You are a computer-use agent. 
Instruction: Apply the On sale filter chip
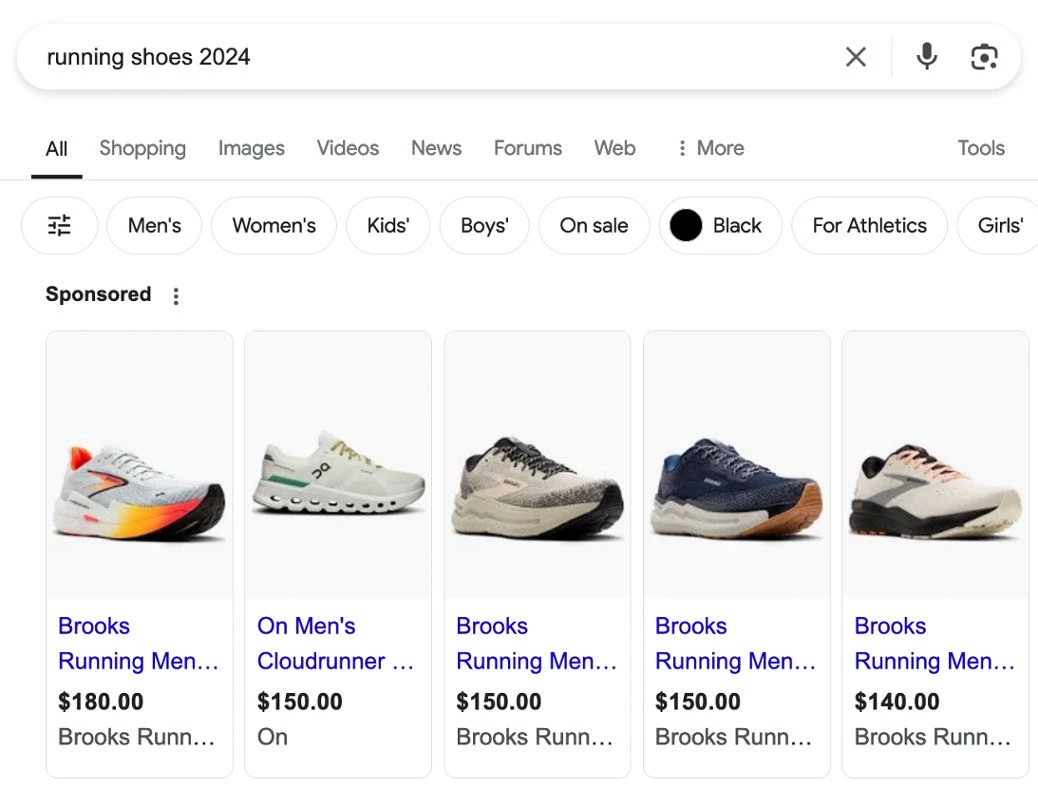point(594,226)
